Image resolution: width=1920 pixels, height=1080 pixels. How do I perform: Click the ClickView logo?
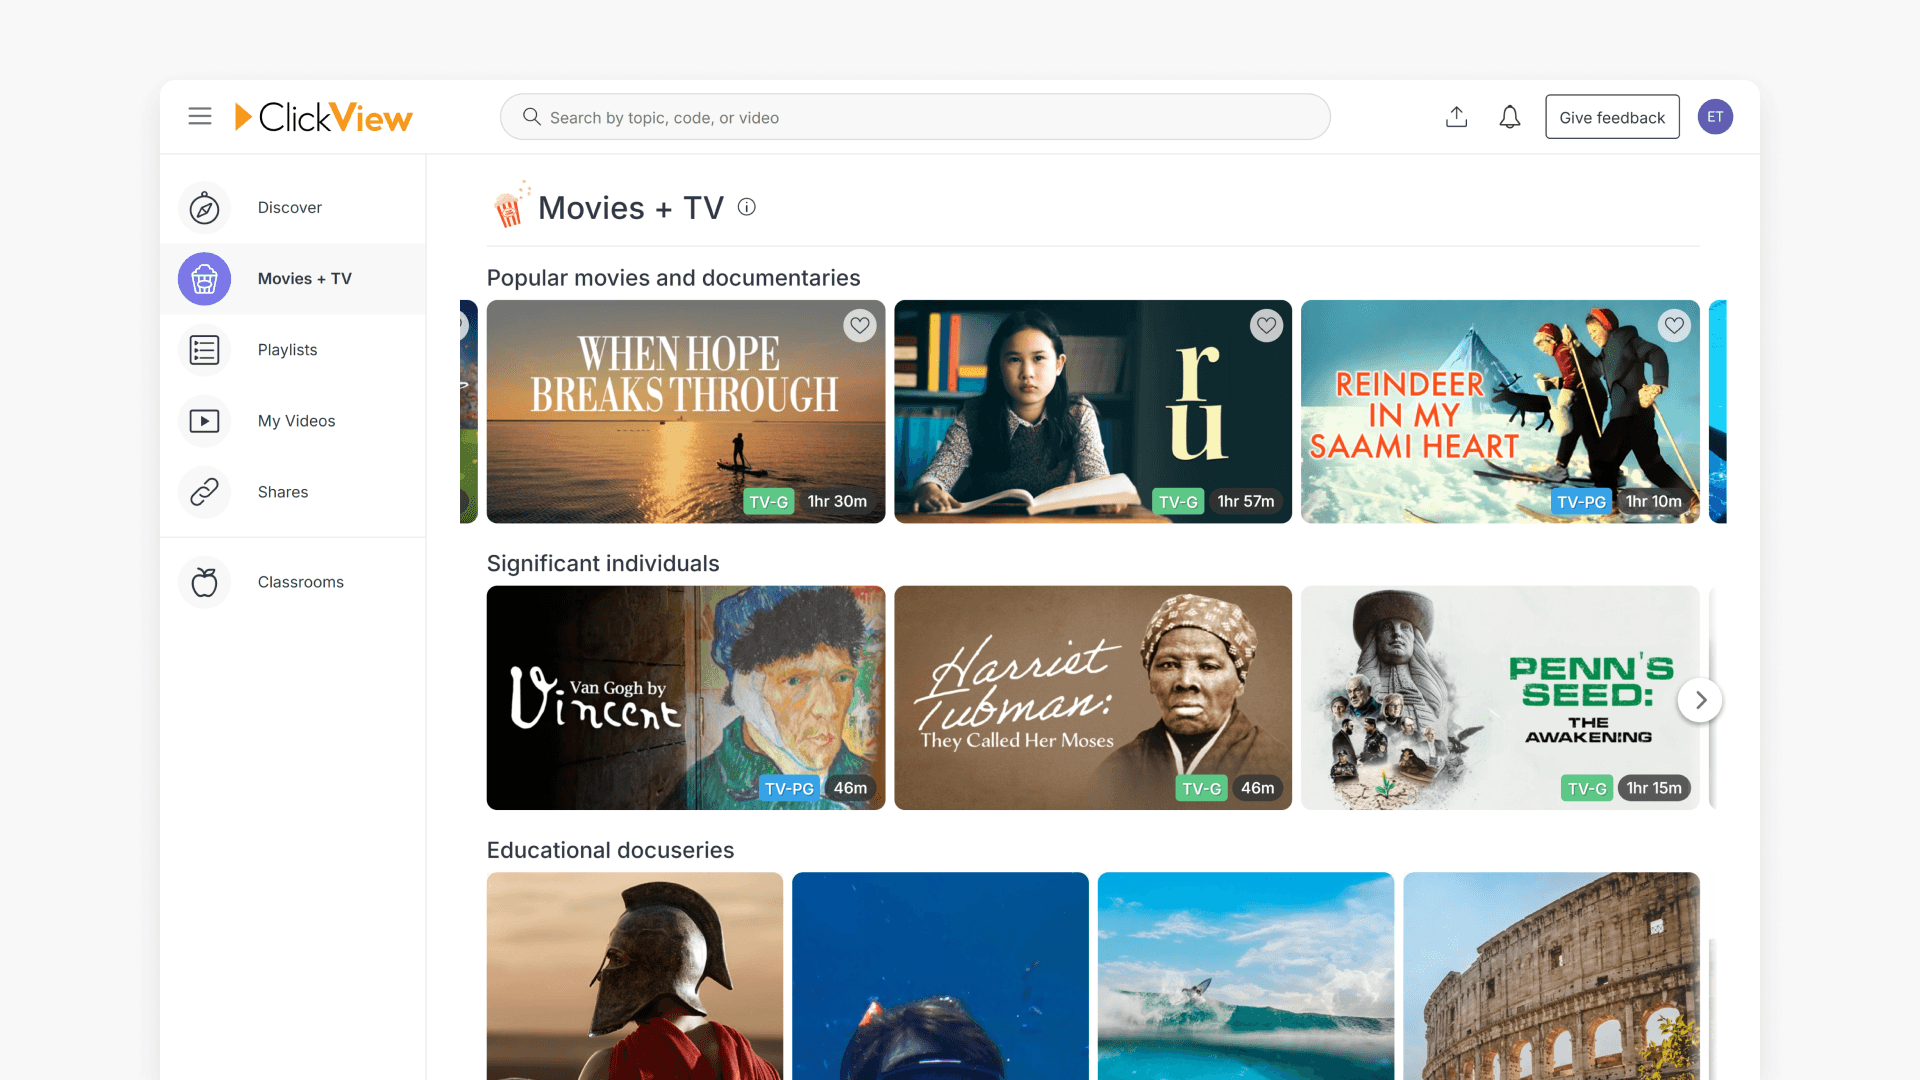(x=323, y=116)
